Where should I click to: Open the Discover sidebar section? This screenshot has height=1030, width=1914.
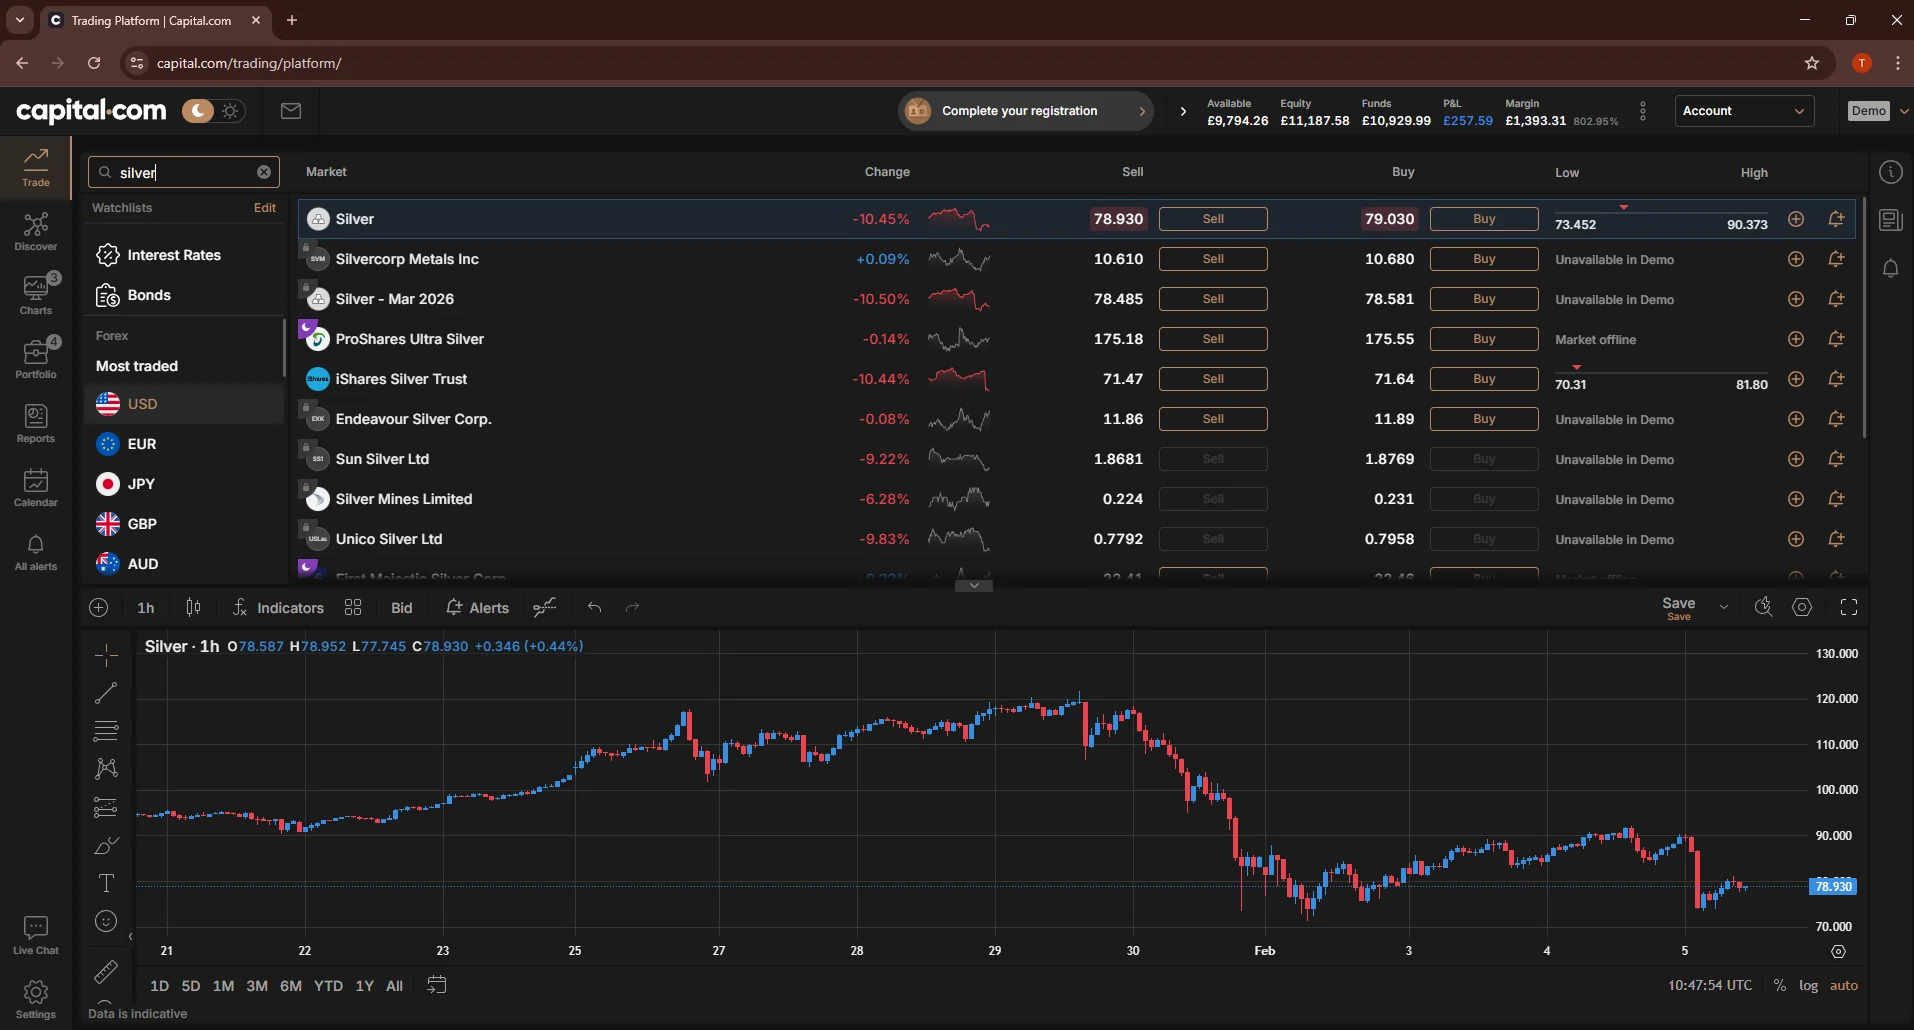[x=36, y=231]
